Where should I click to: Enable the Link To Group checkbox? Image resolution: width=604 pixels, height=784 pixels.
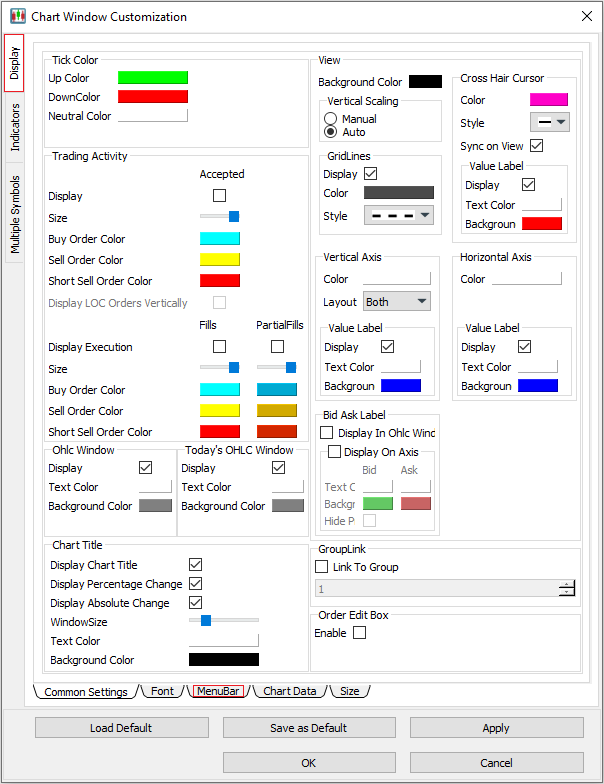[x=322, y=567]
